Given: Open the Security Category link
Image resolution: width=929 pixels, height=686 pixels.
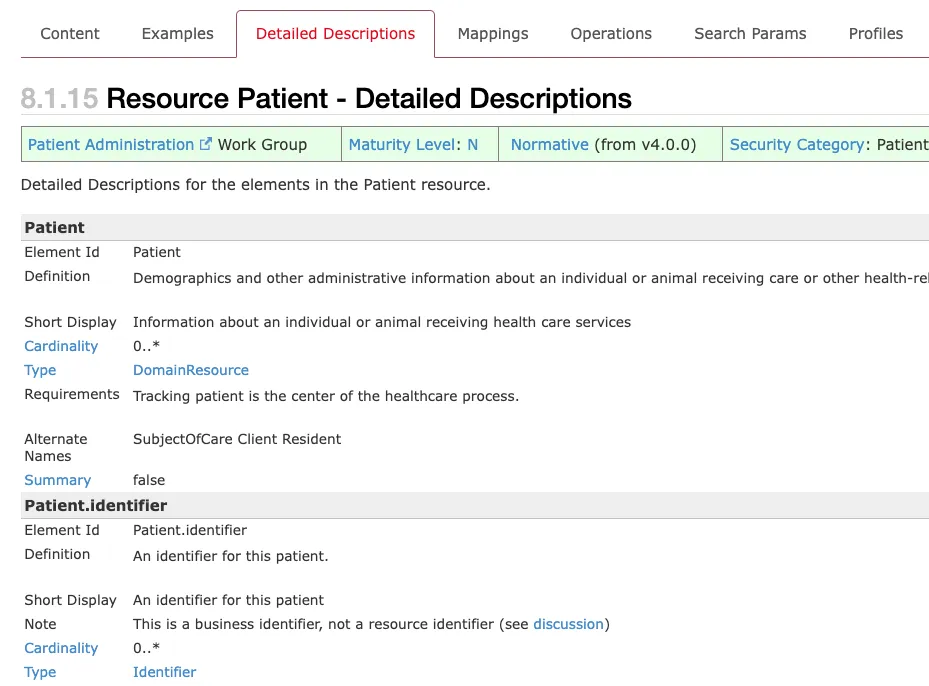Looking at the screenshot, I should click(x=796, y=143).
